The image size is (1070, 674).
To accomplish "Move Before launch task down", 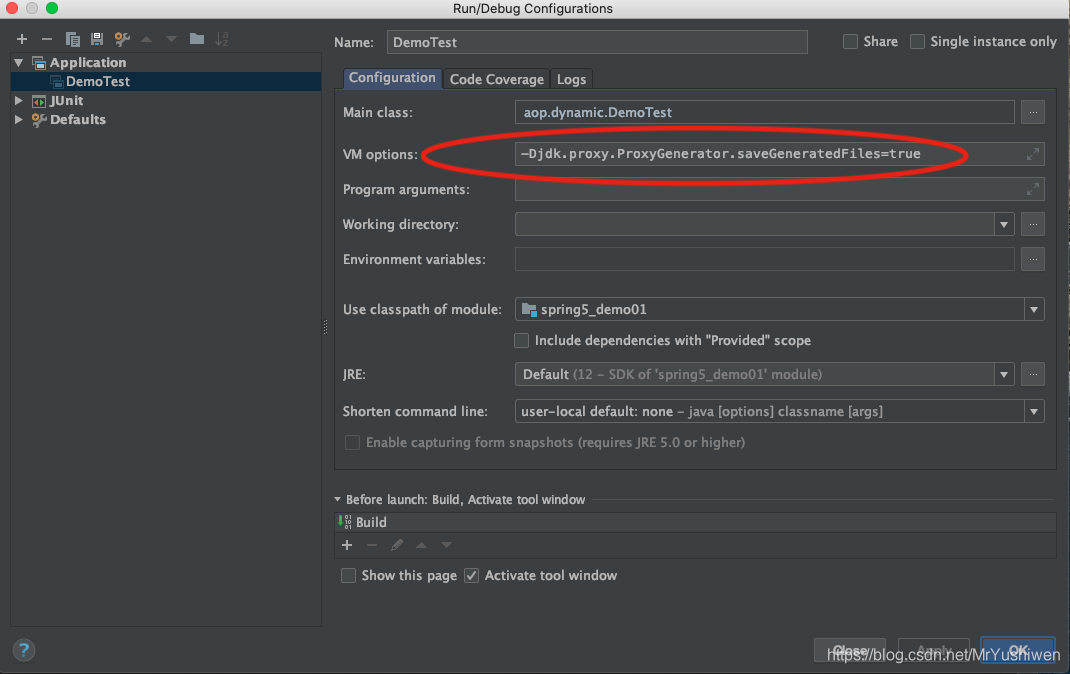I will [x=446, y=545].
